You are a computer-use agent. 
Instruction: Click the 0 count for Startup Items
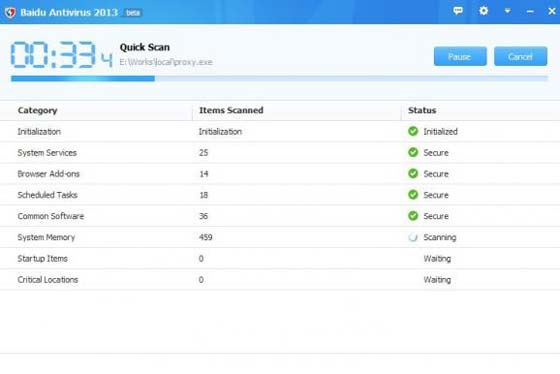tap(201, 258)
